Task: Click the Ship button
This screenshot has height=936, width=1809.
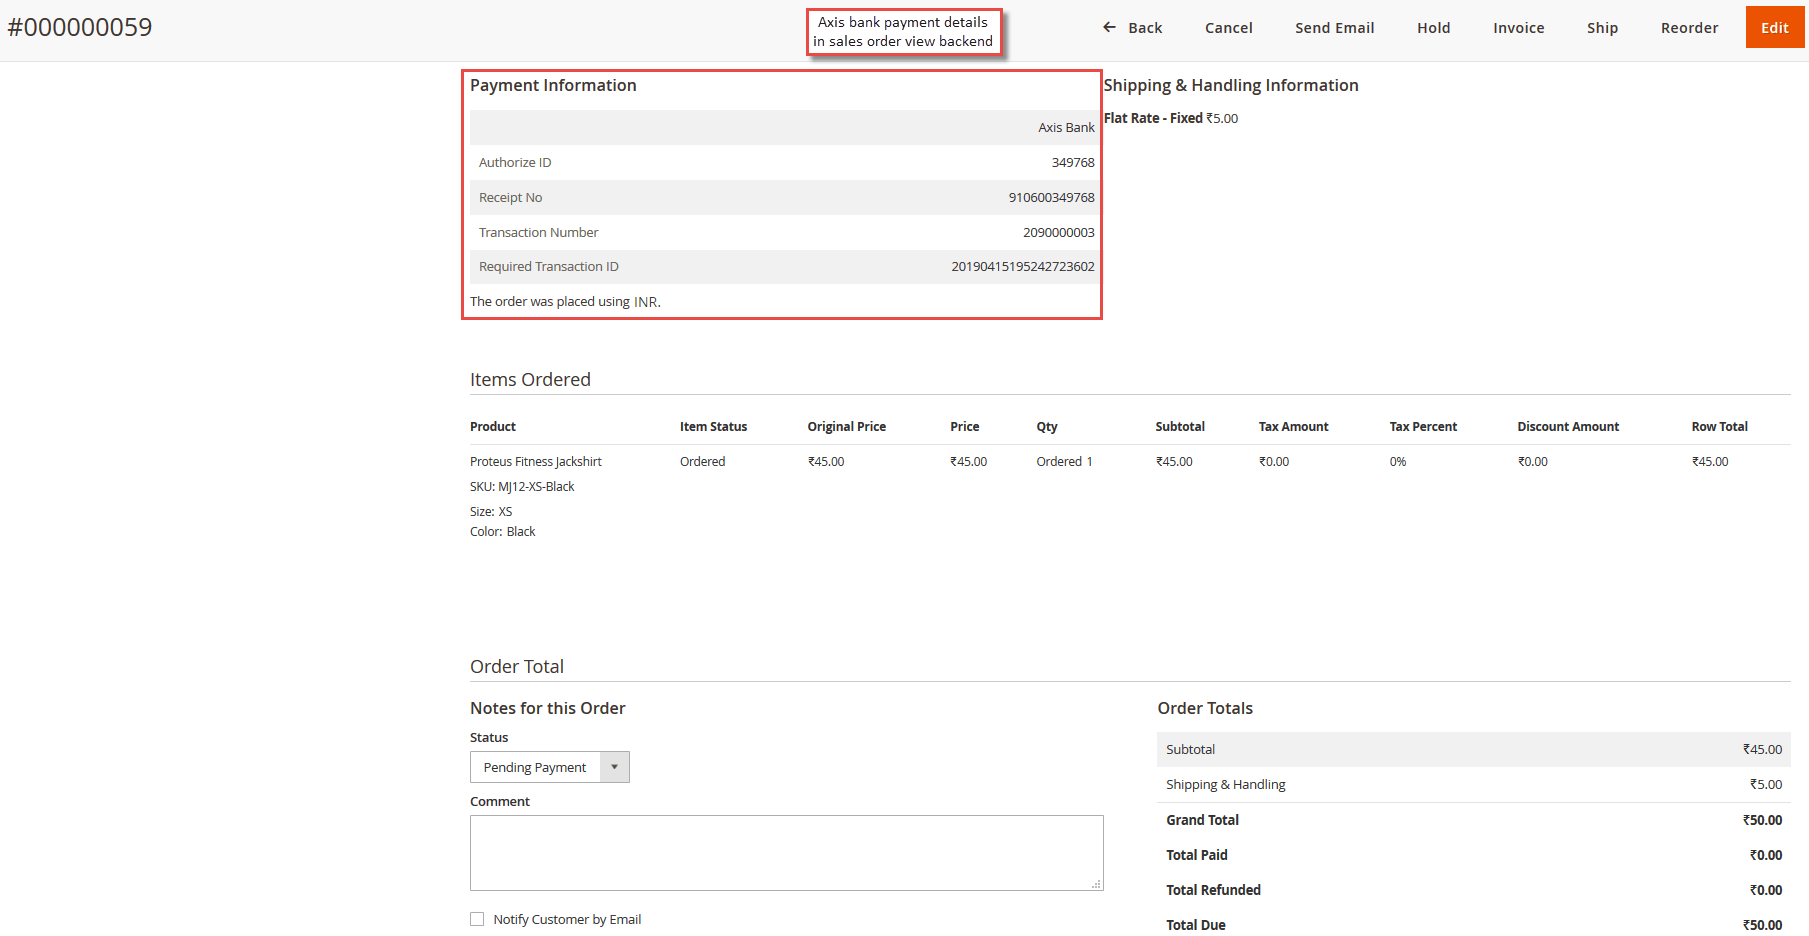Action: point(1602,28)
